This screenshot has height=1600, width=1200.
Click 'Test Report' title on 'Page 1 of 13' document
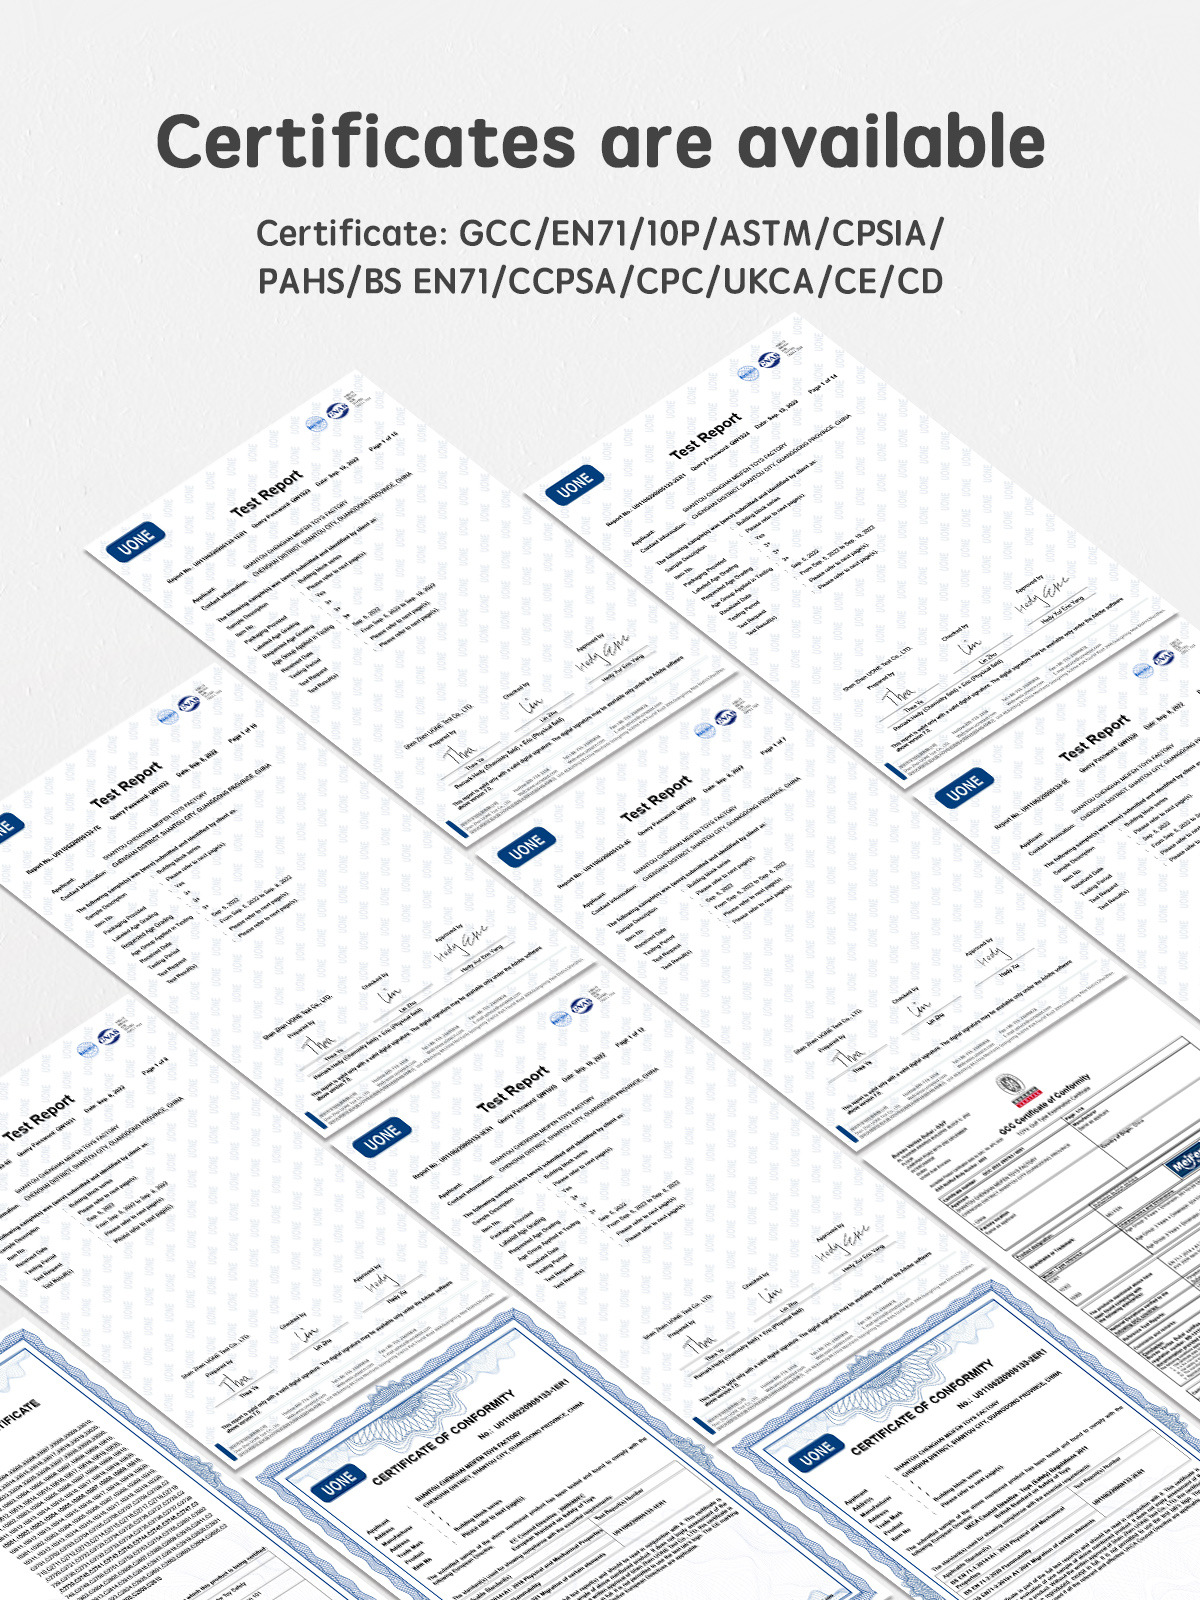tap(513, 1088)
